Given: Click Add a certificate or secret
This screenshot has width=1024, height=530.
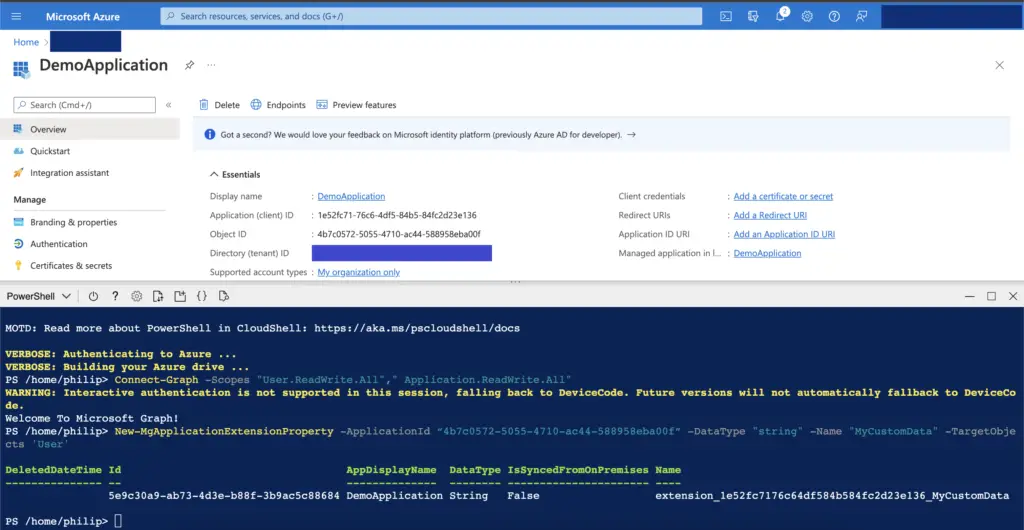Looking at the screenshot, I should [x=783, y=196].
